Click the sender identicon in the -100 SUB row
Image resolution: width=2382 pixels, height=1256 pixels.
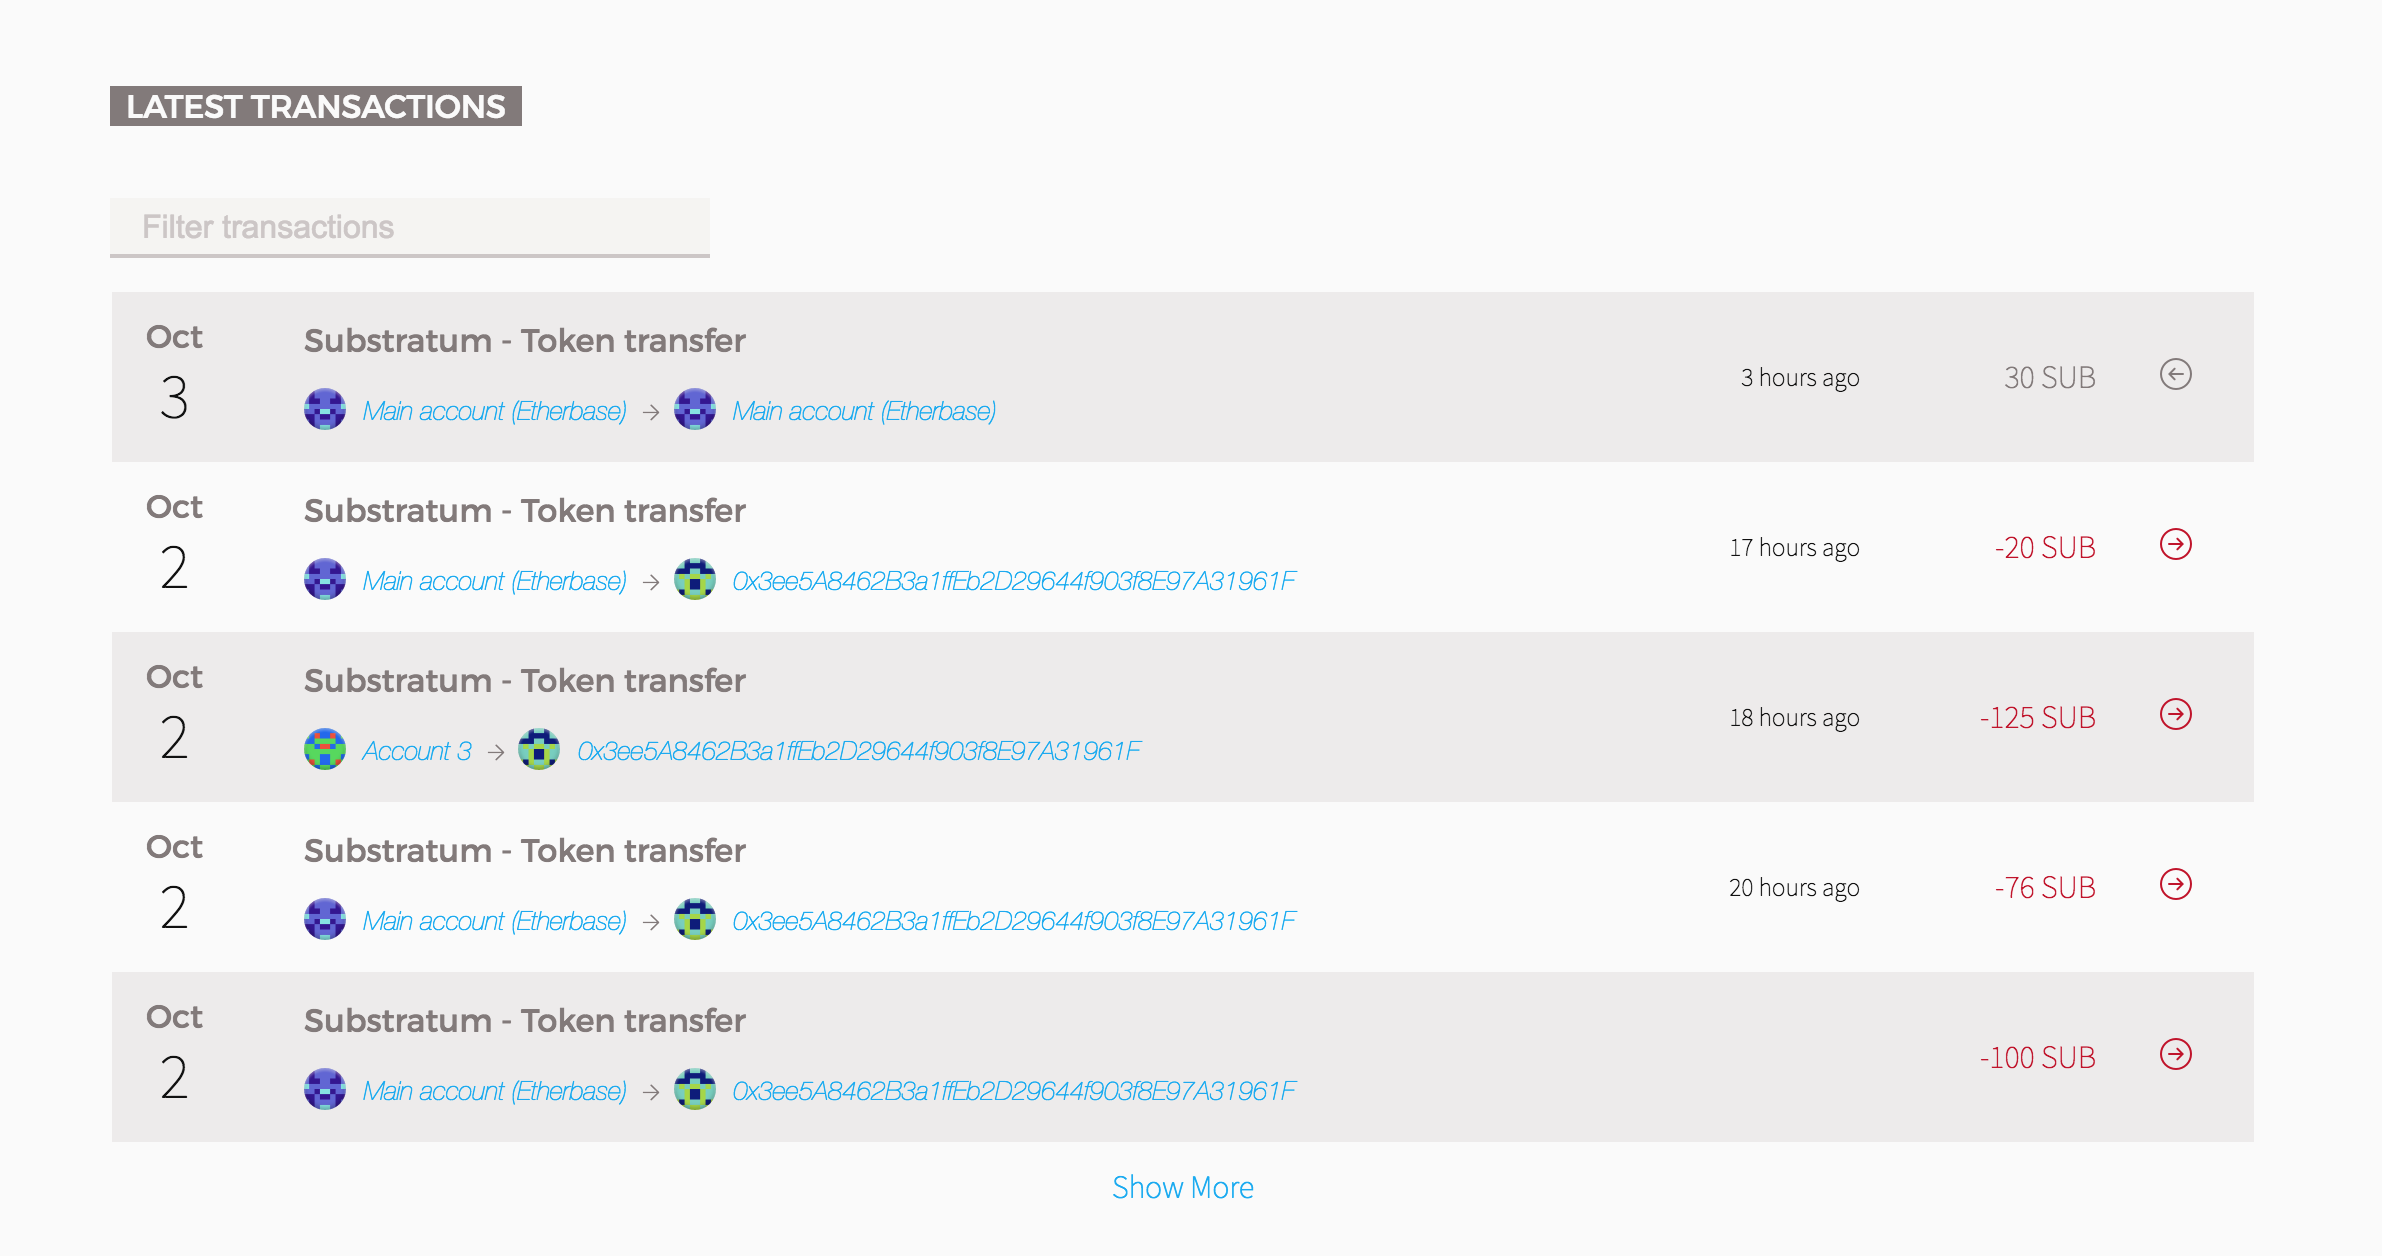pos(324,1089)
